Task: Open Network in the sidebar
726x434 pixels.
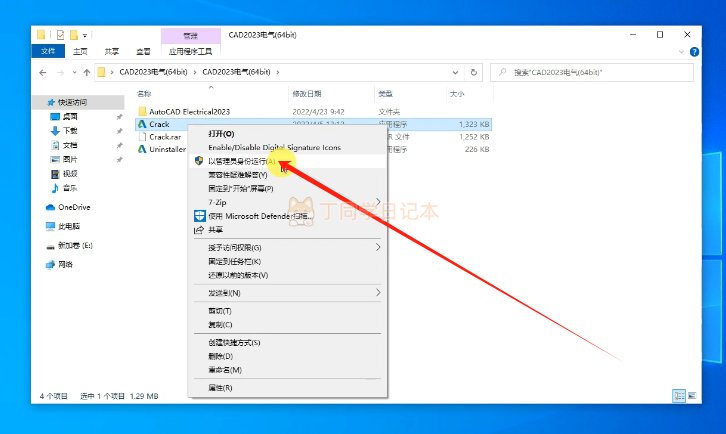Action: click(x=59, y=264)
